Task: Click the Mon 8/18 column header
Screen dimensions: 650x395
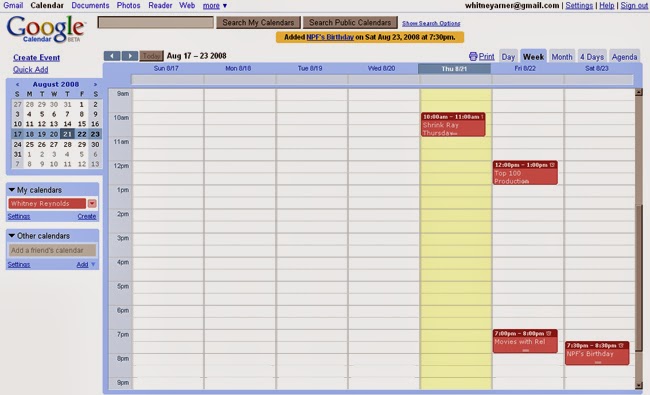Action: point(238,68)
